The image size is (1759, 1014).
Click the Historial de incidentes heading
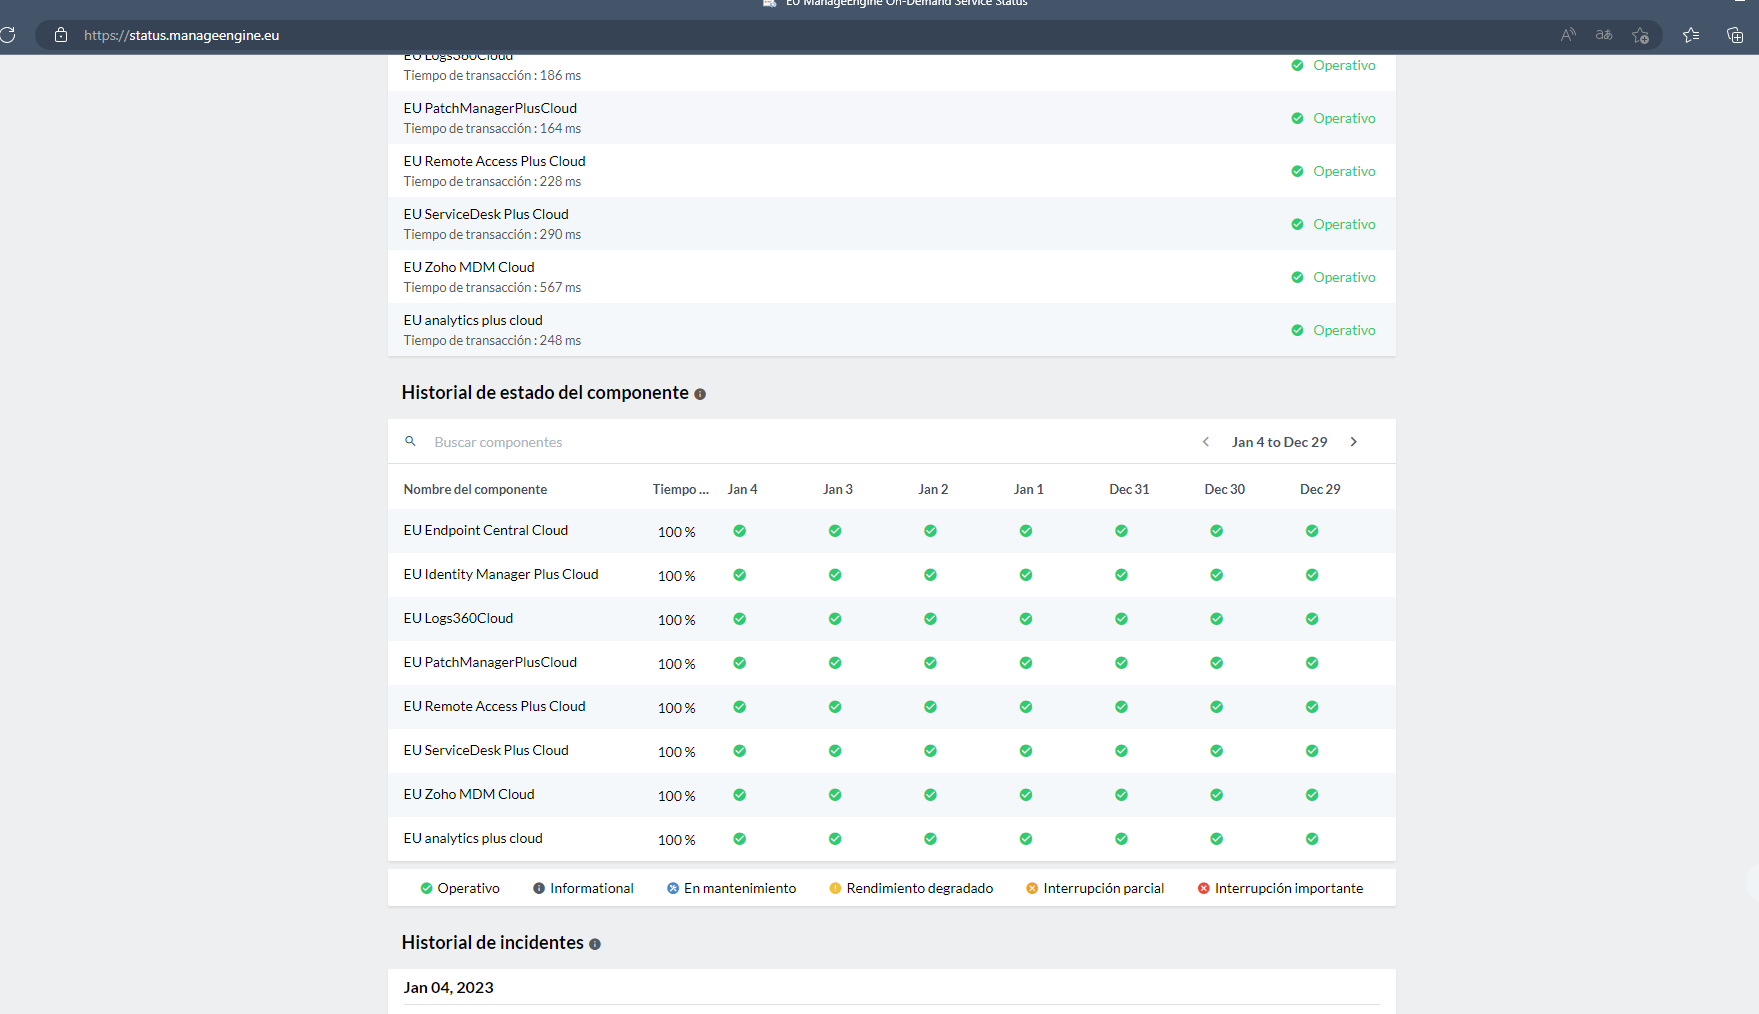(492, 943)
